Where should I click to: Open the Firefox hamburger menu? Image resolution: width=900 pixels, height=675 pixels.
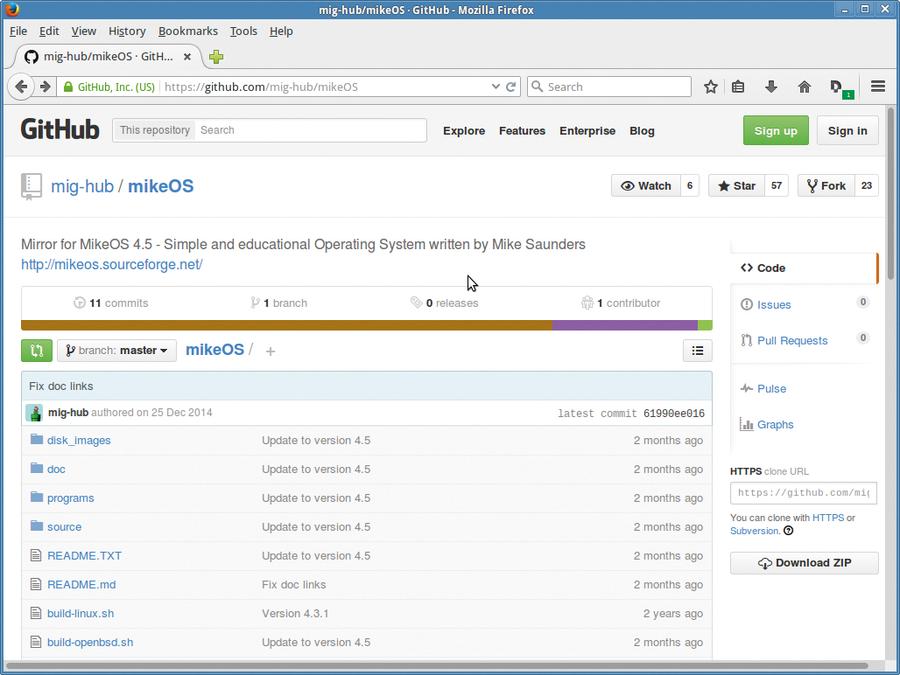(x=878, y=87)
